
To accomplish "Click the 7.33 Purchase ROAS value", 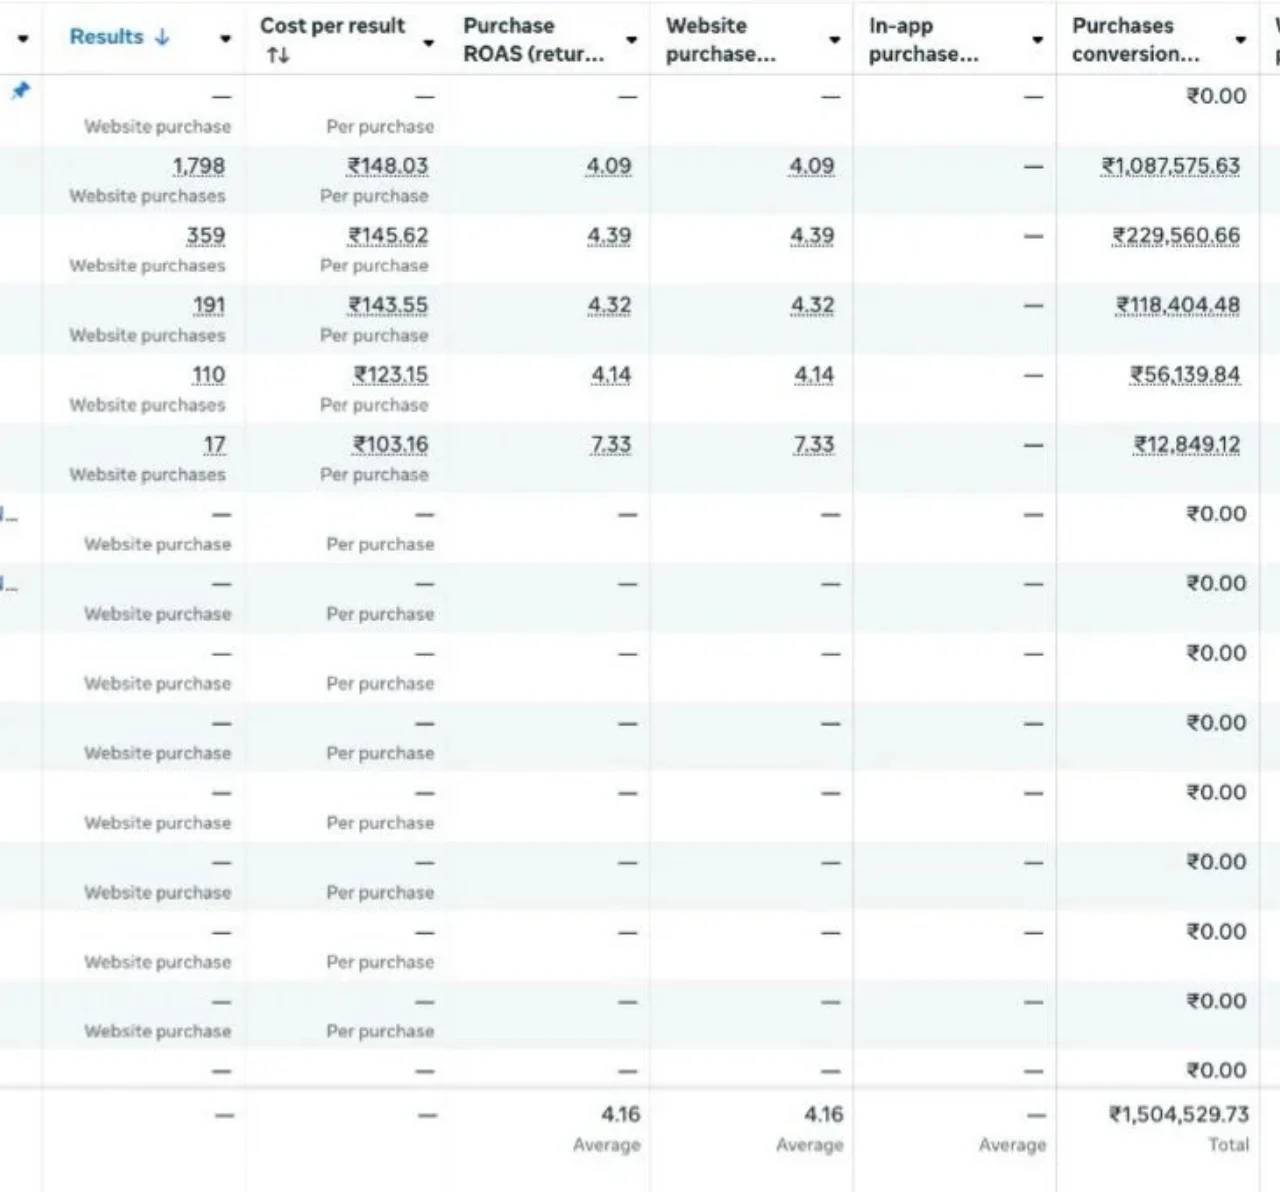I will (610, 444).
